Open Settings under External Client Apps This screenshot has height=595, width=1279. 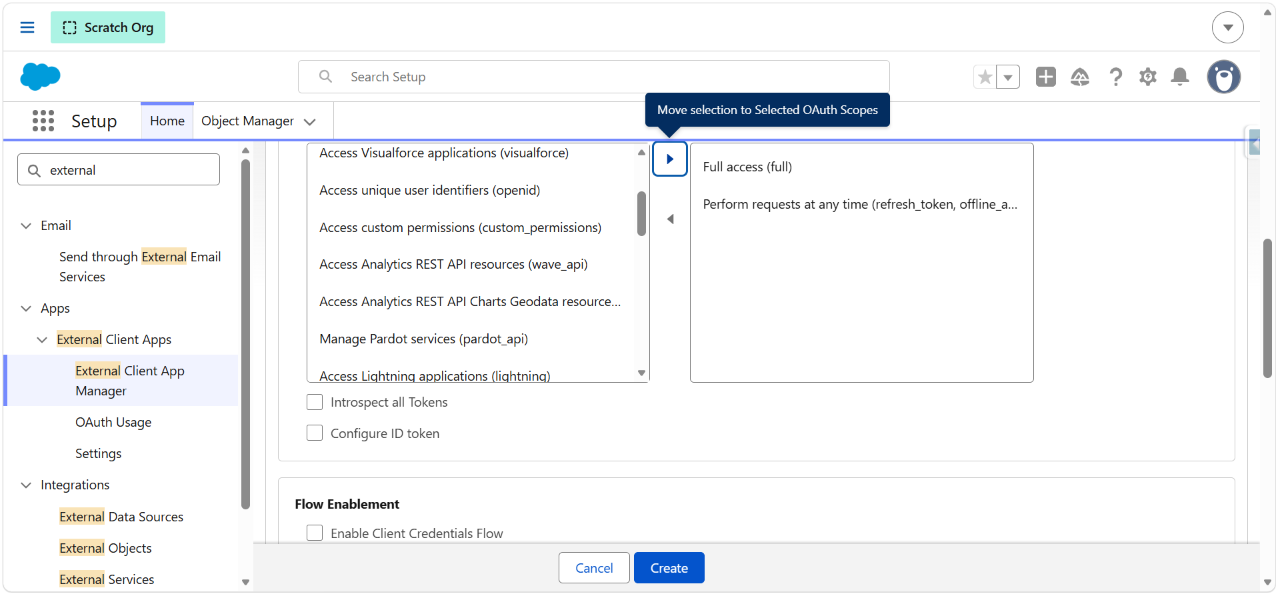[98, 454]
